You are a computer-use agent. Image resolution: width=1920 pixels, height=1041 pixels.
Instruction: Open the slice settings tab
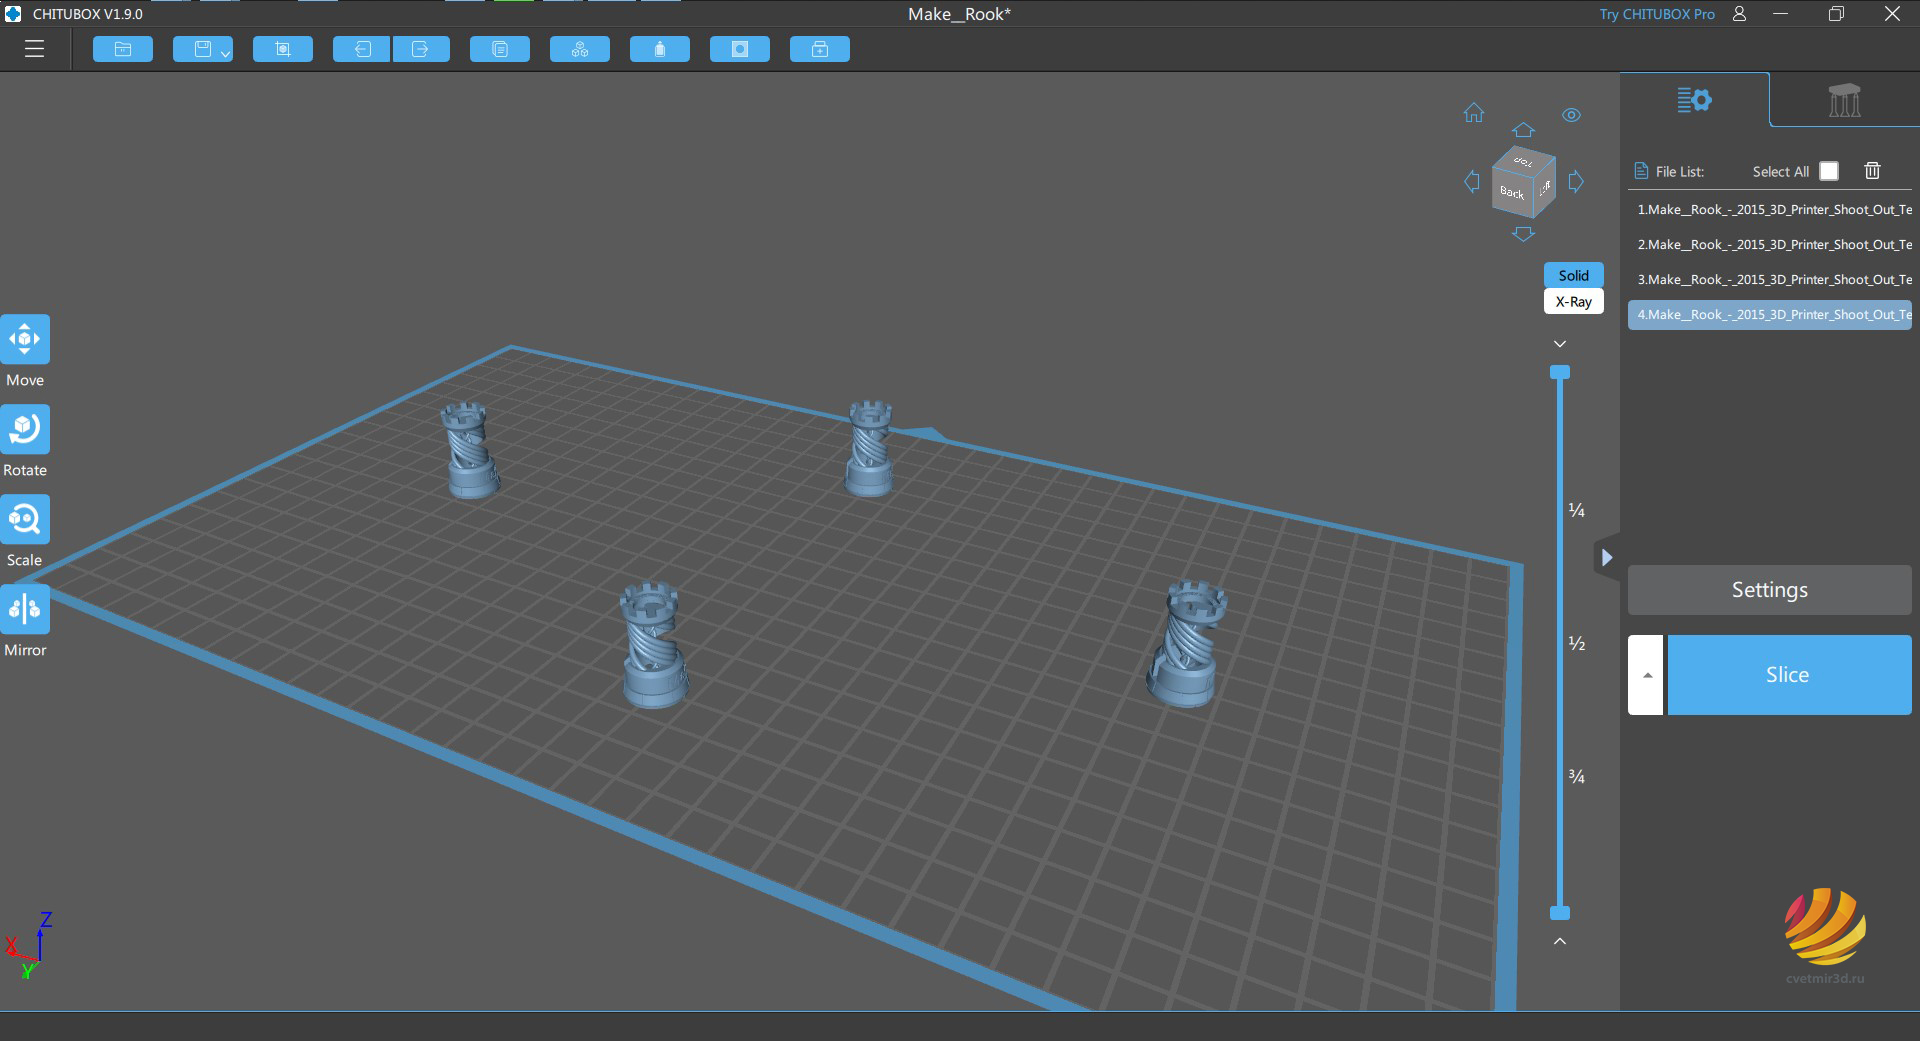pyautogui.click(x=1694, y=100)
